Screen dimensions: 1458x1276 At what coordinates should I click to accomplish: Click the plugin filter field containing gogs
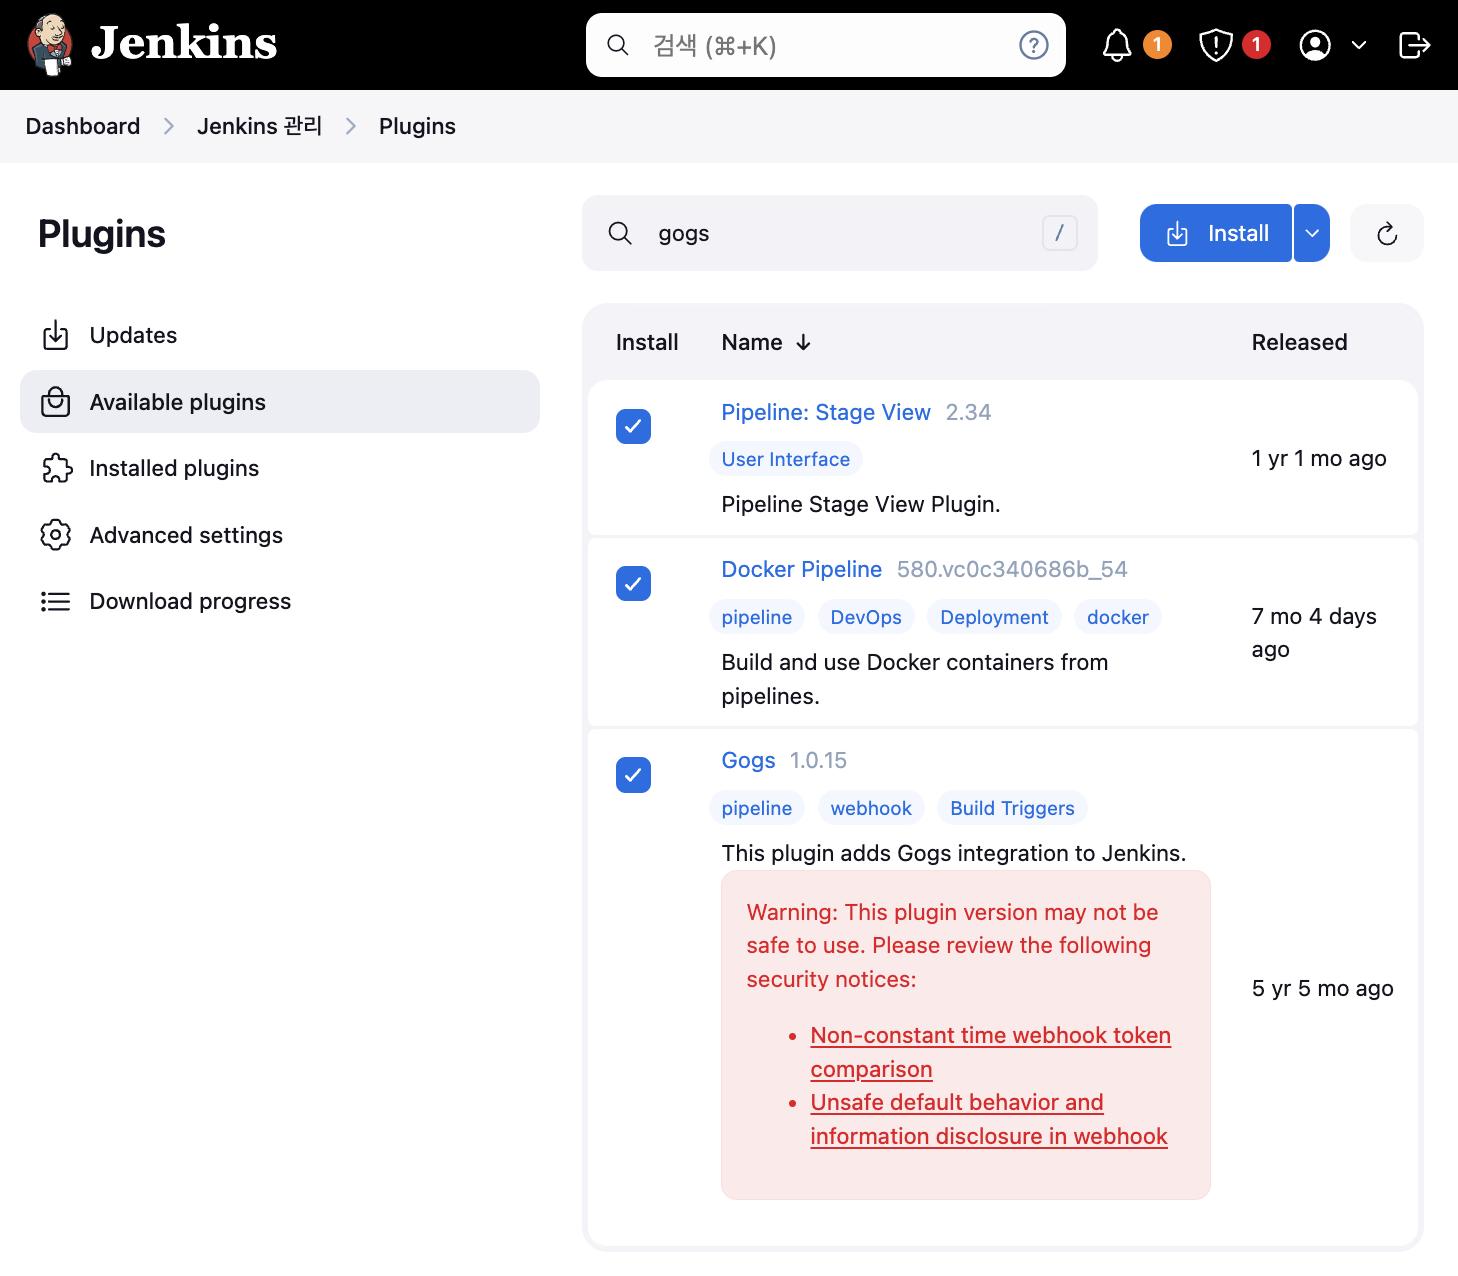point(840,233)
